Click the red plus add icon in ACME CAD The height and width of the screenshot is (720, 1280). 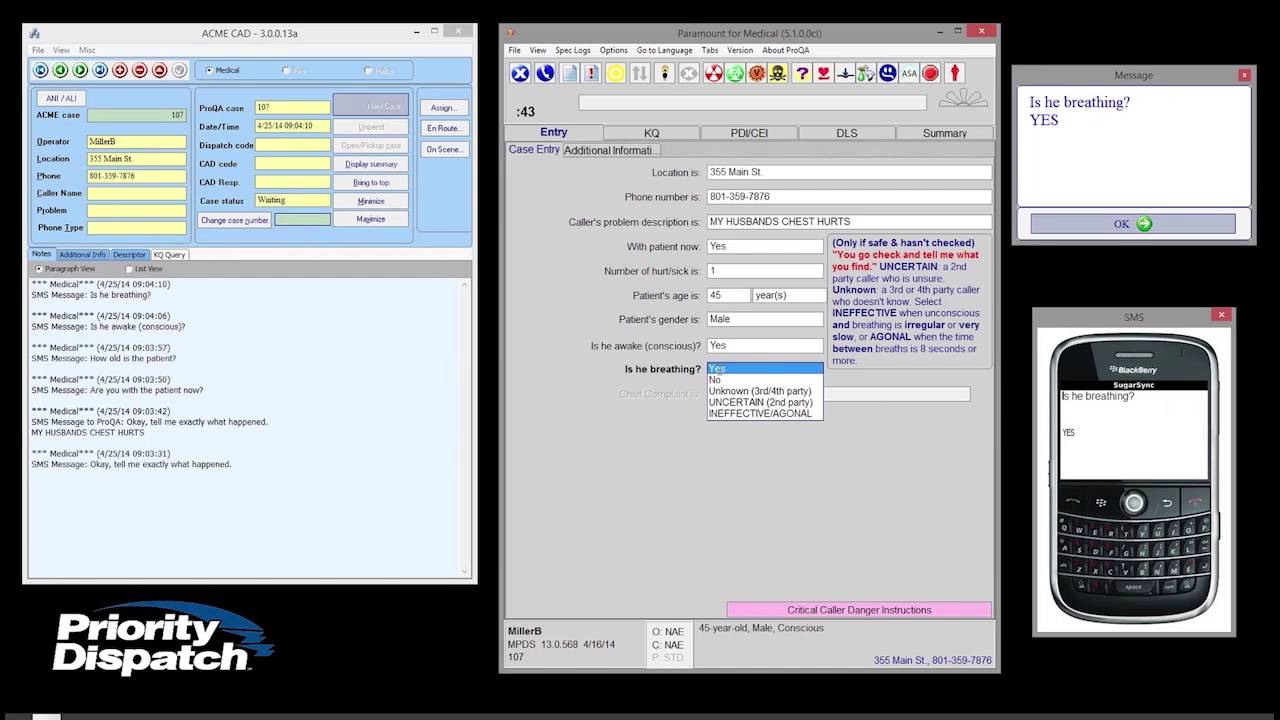120,70
